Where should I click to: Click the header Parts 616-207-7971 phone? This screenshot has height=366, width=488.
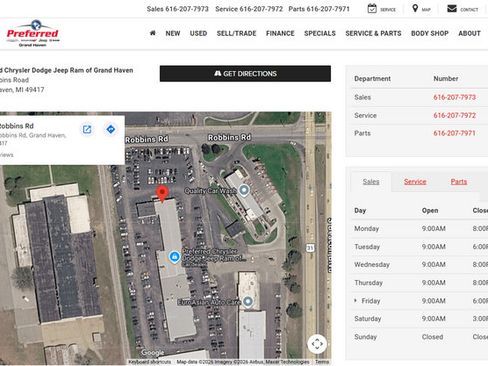click(x=319, y=9)
